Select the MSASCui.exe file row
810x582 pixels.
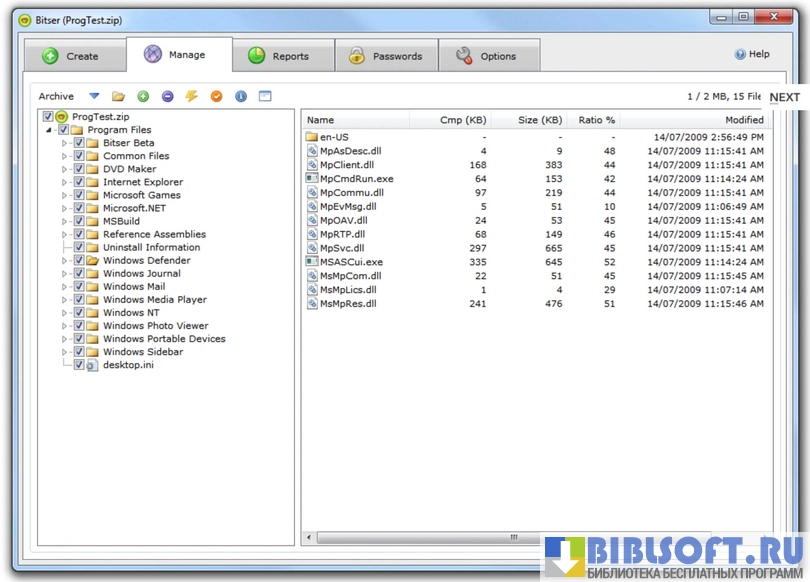[351, 262]
